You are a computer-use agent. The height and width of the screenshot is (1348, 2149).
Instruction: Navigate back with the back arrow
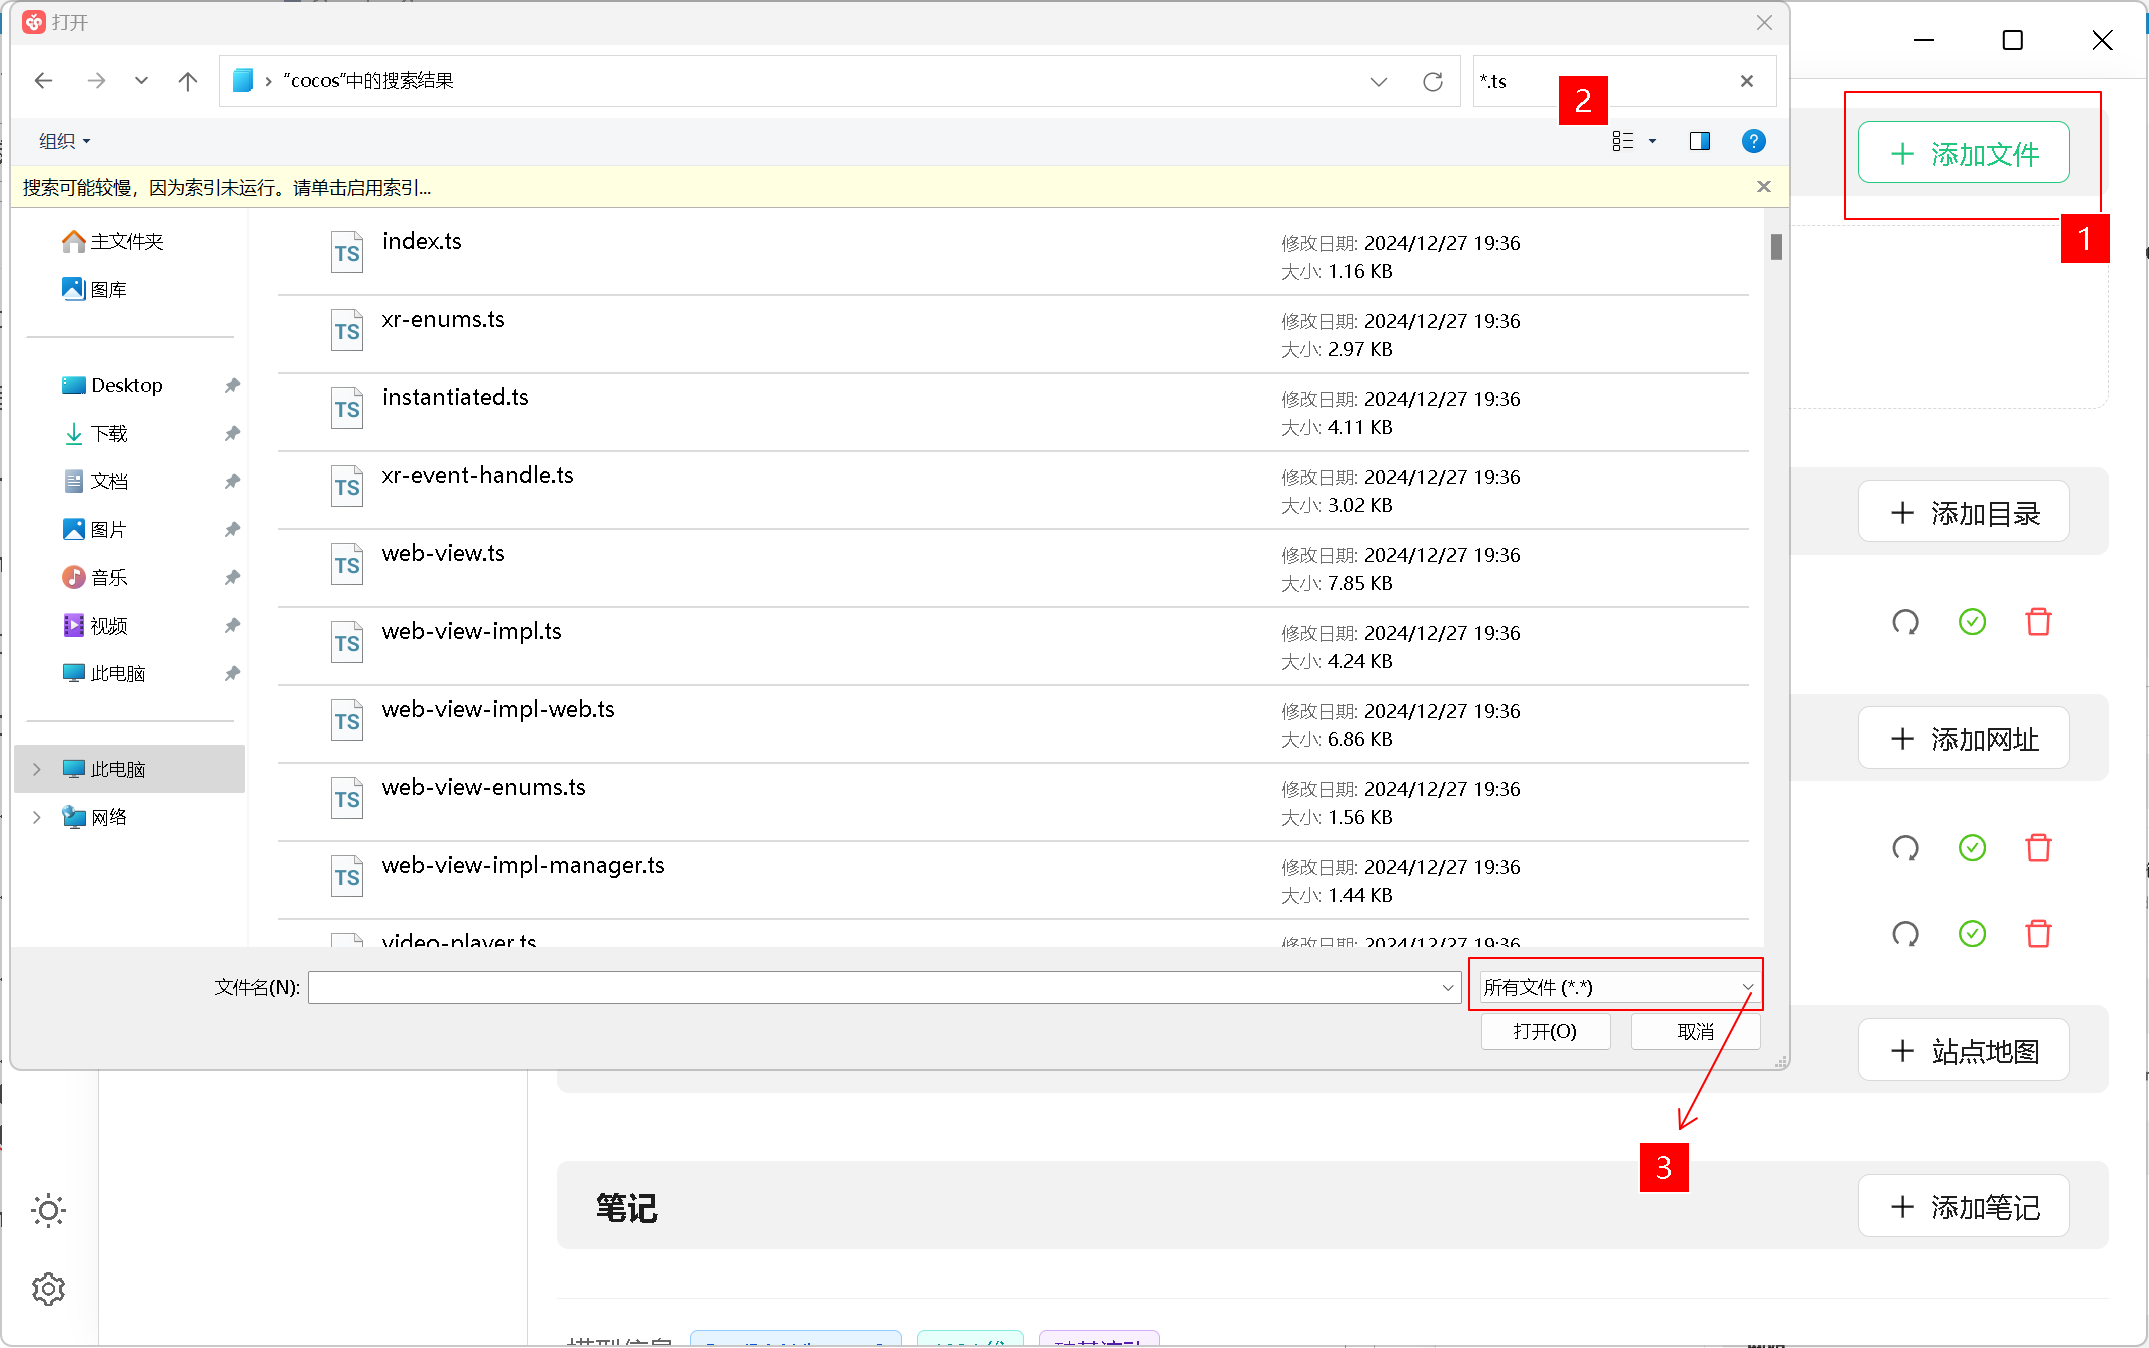43,81
